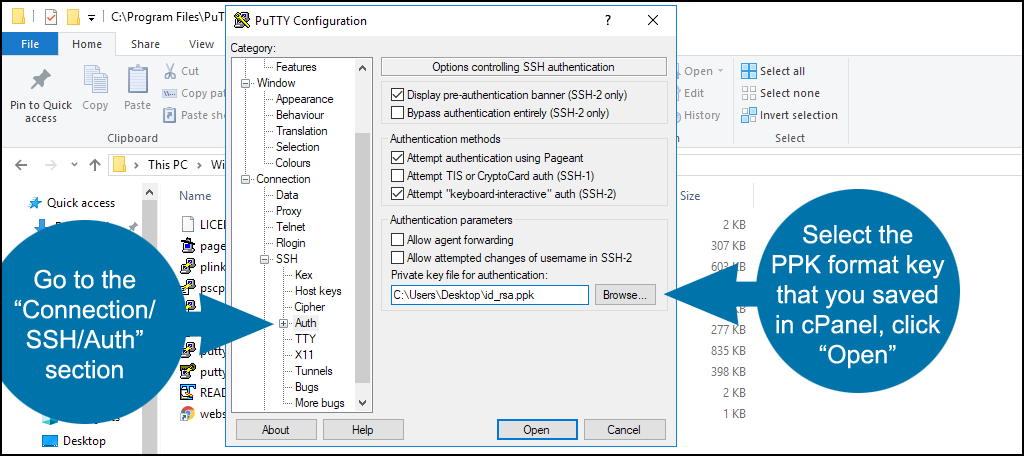This screenshot has height=456, width=1024.
Task: Select the Colours category
Action: pyautogui.click(x=293, y=163)
